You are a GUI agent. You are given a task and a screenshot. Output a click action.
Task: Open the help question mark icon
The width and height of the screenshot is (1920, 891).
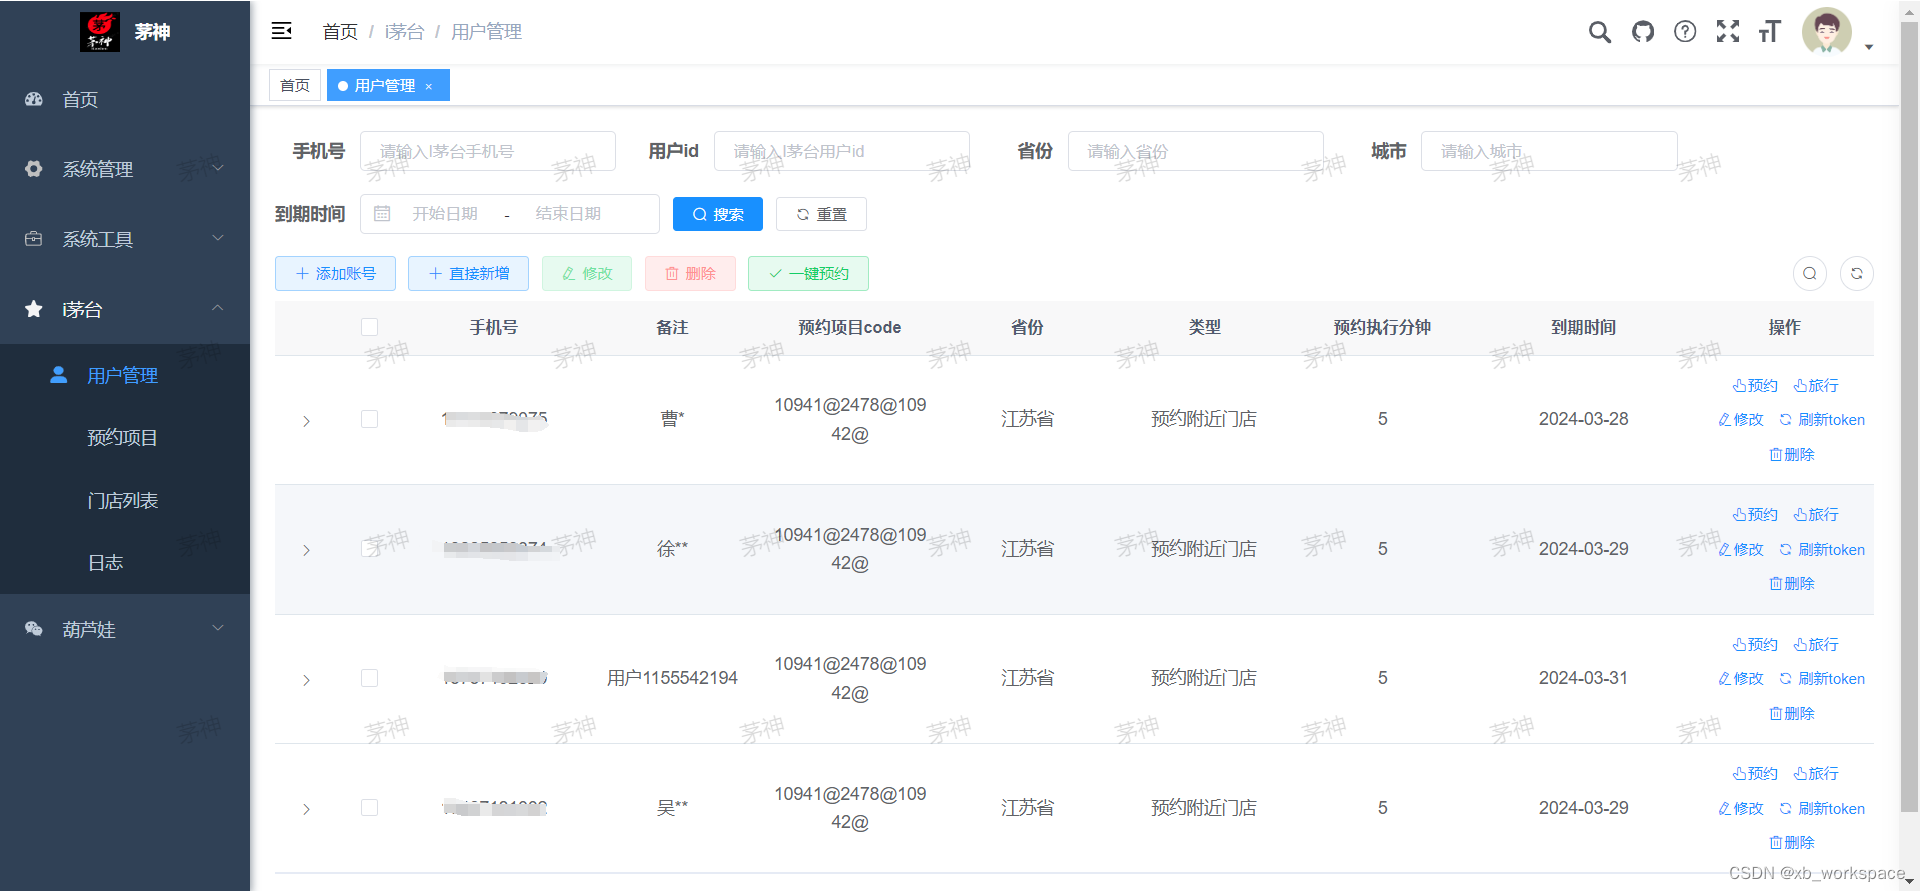[x=1685, y=32]
